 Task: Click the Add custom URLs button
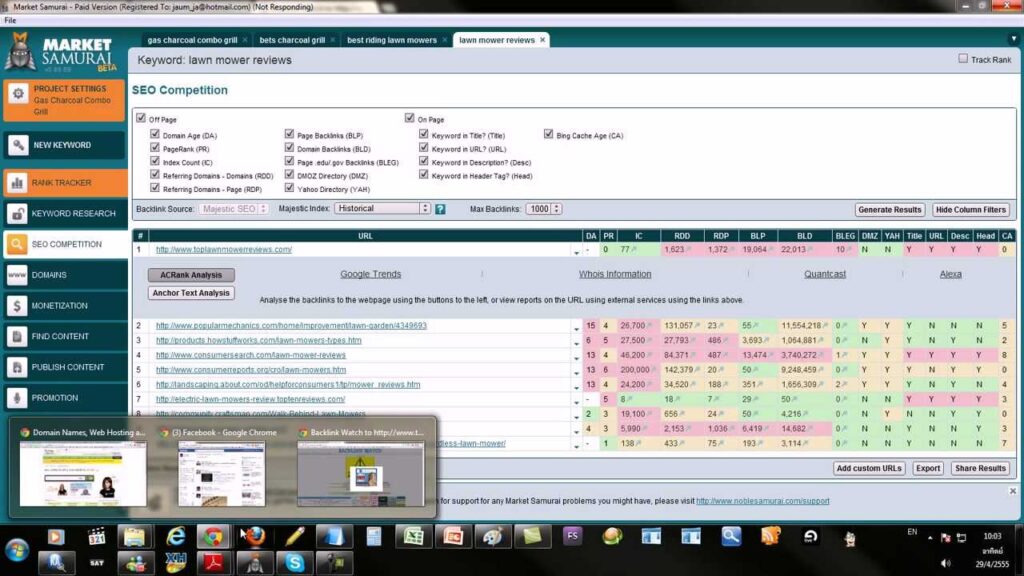click(x=869, y=468)
